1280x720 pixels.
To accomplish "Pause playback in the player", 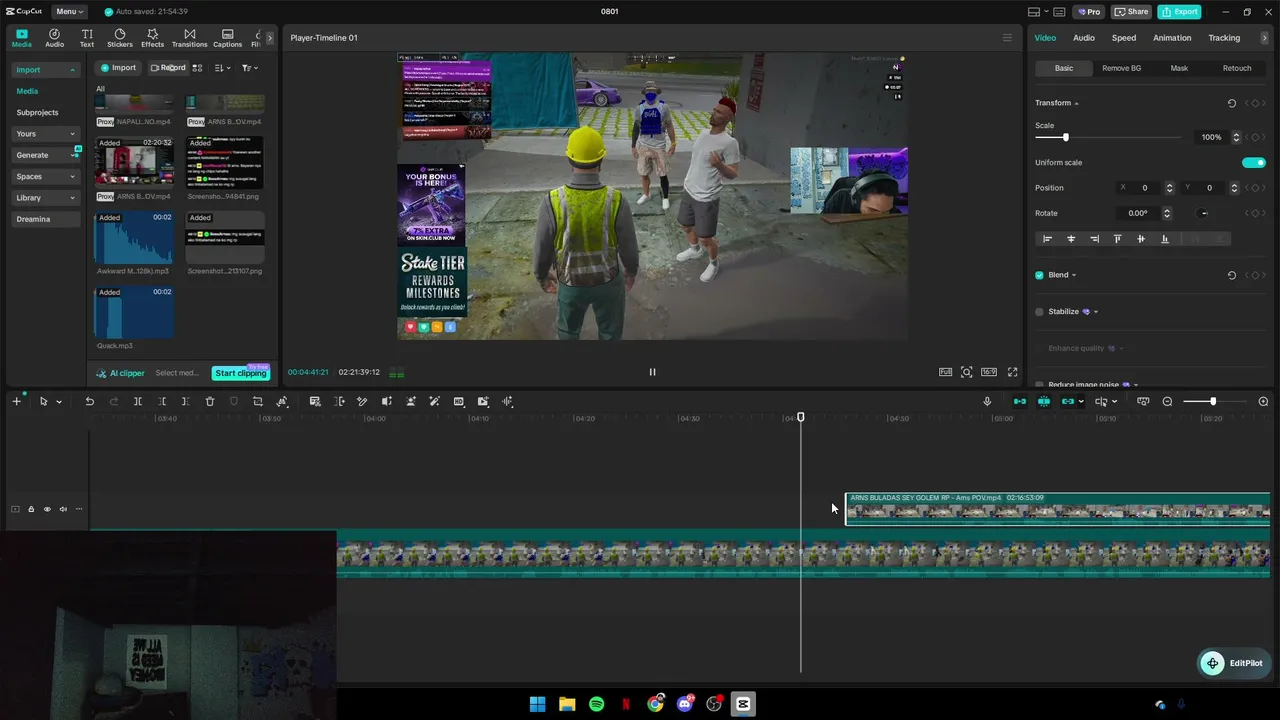I will [x=652, y=372].
